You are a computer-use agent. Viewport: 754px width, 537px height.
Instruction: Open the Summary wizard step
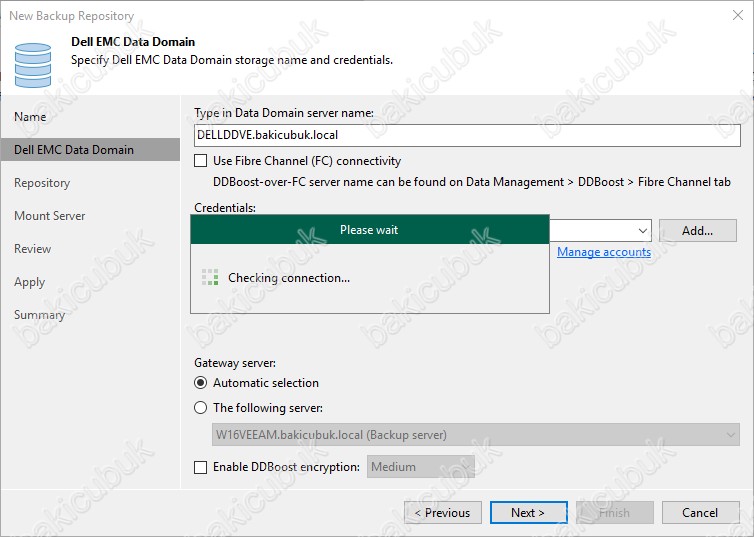(39, 315)
